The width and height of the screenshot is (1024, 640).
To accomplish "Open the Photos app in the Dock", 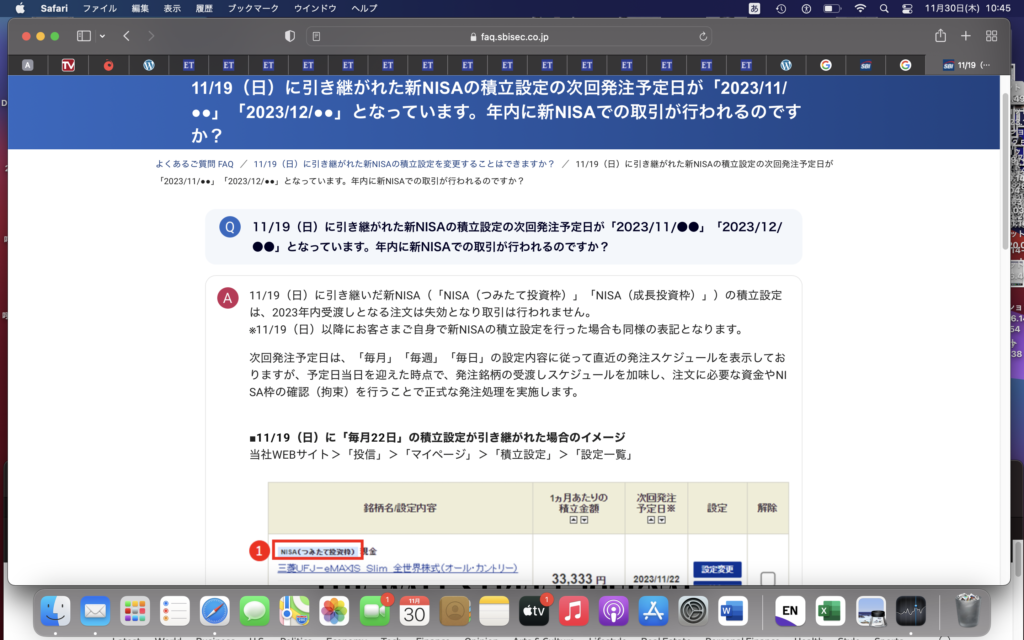I will 334,609.
